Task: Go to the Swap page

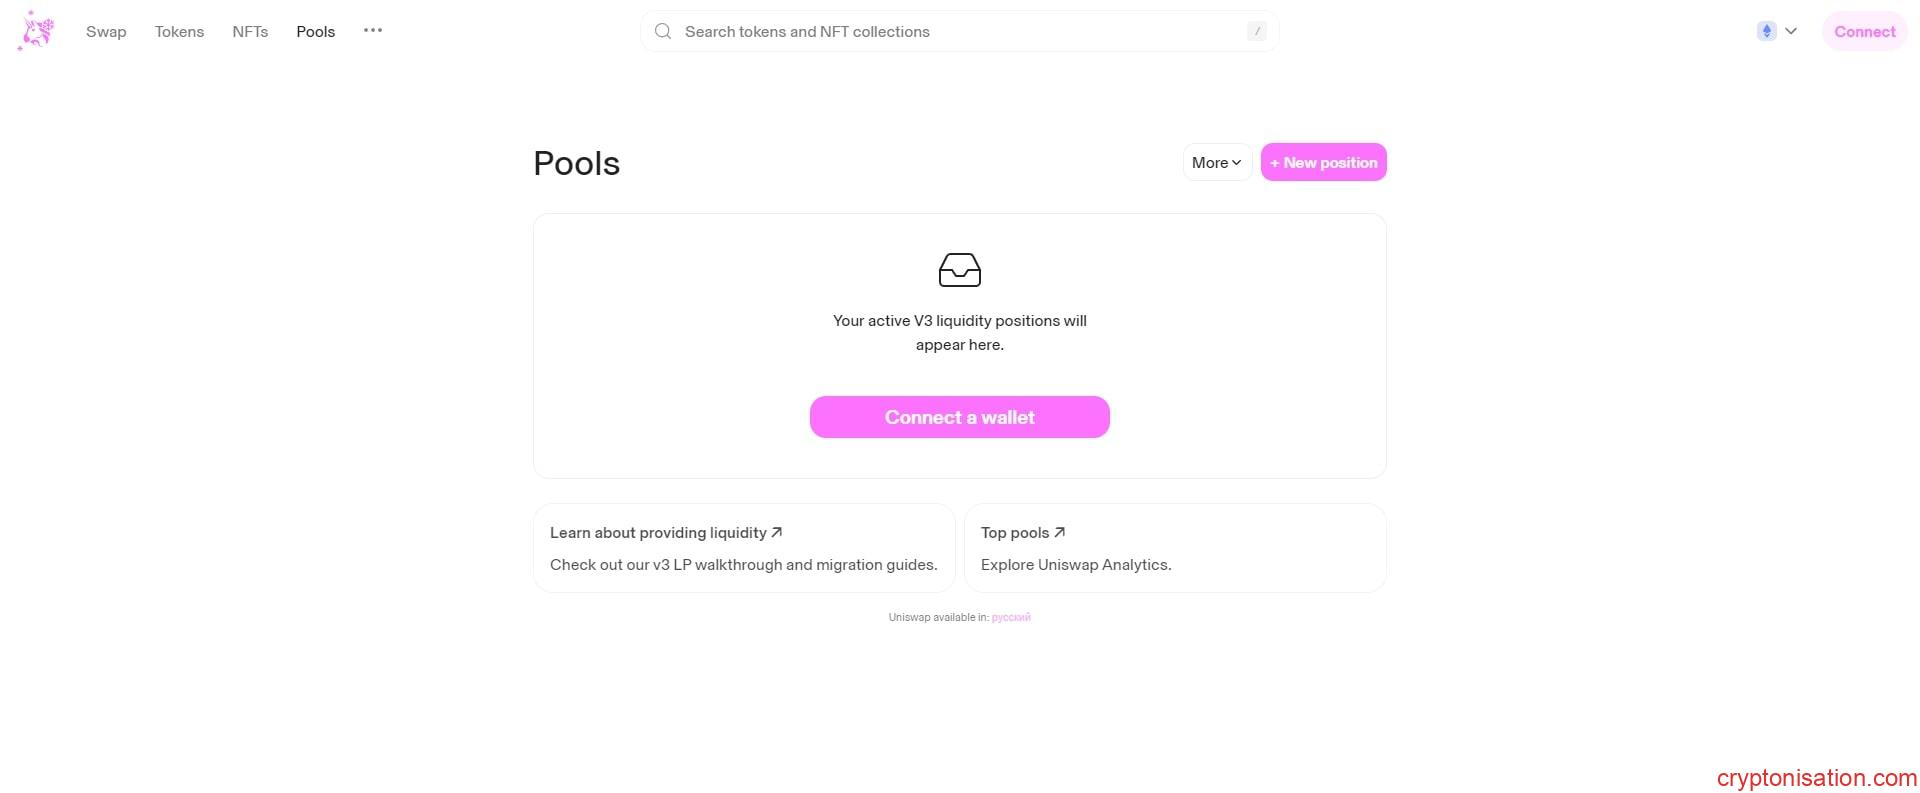Action: click(x=106, y=32)
